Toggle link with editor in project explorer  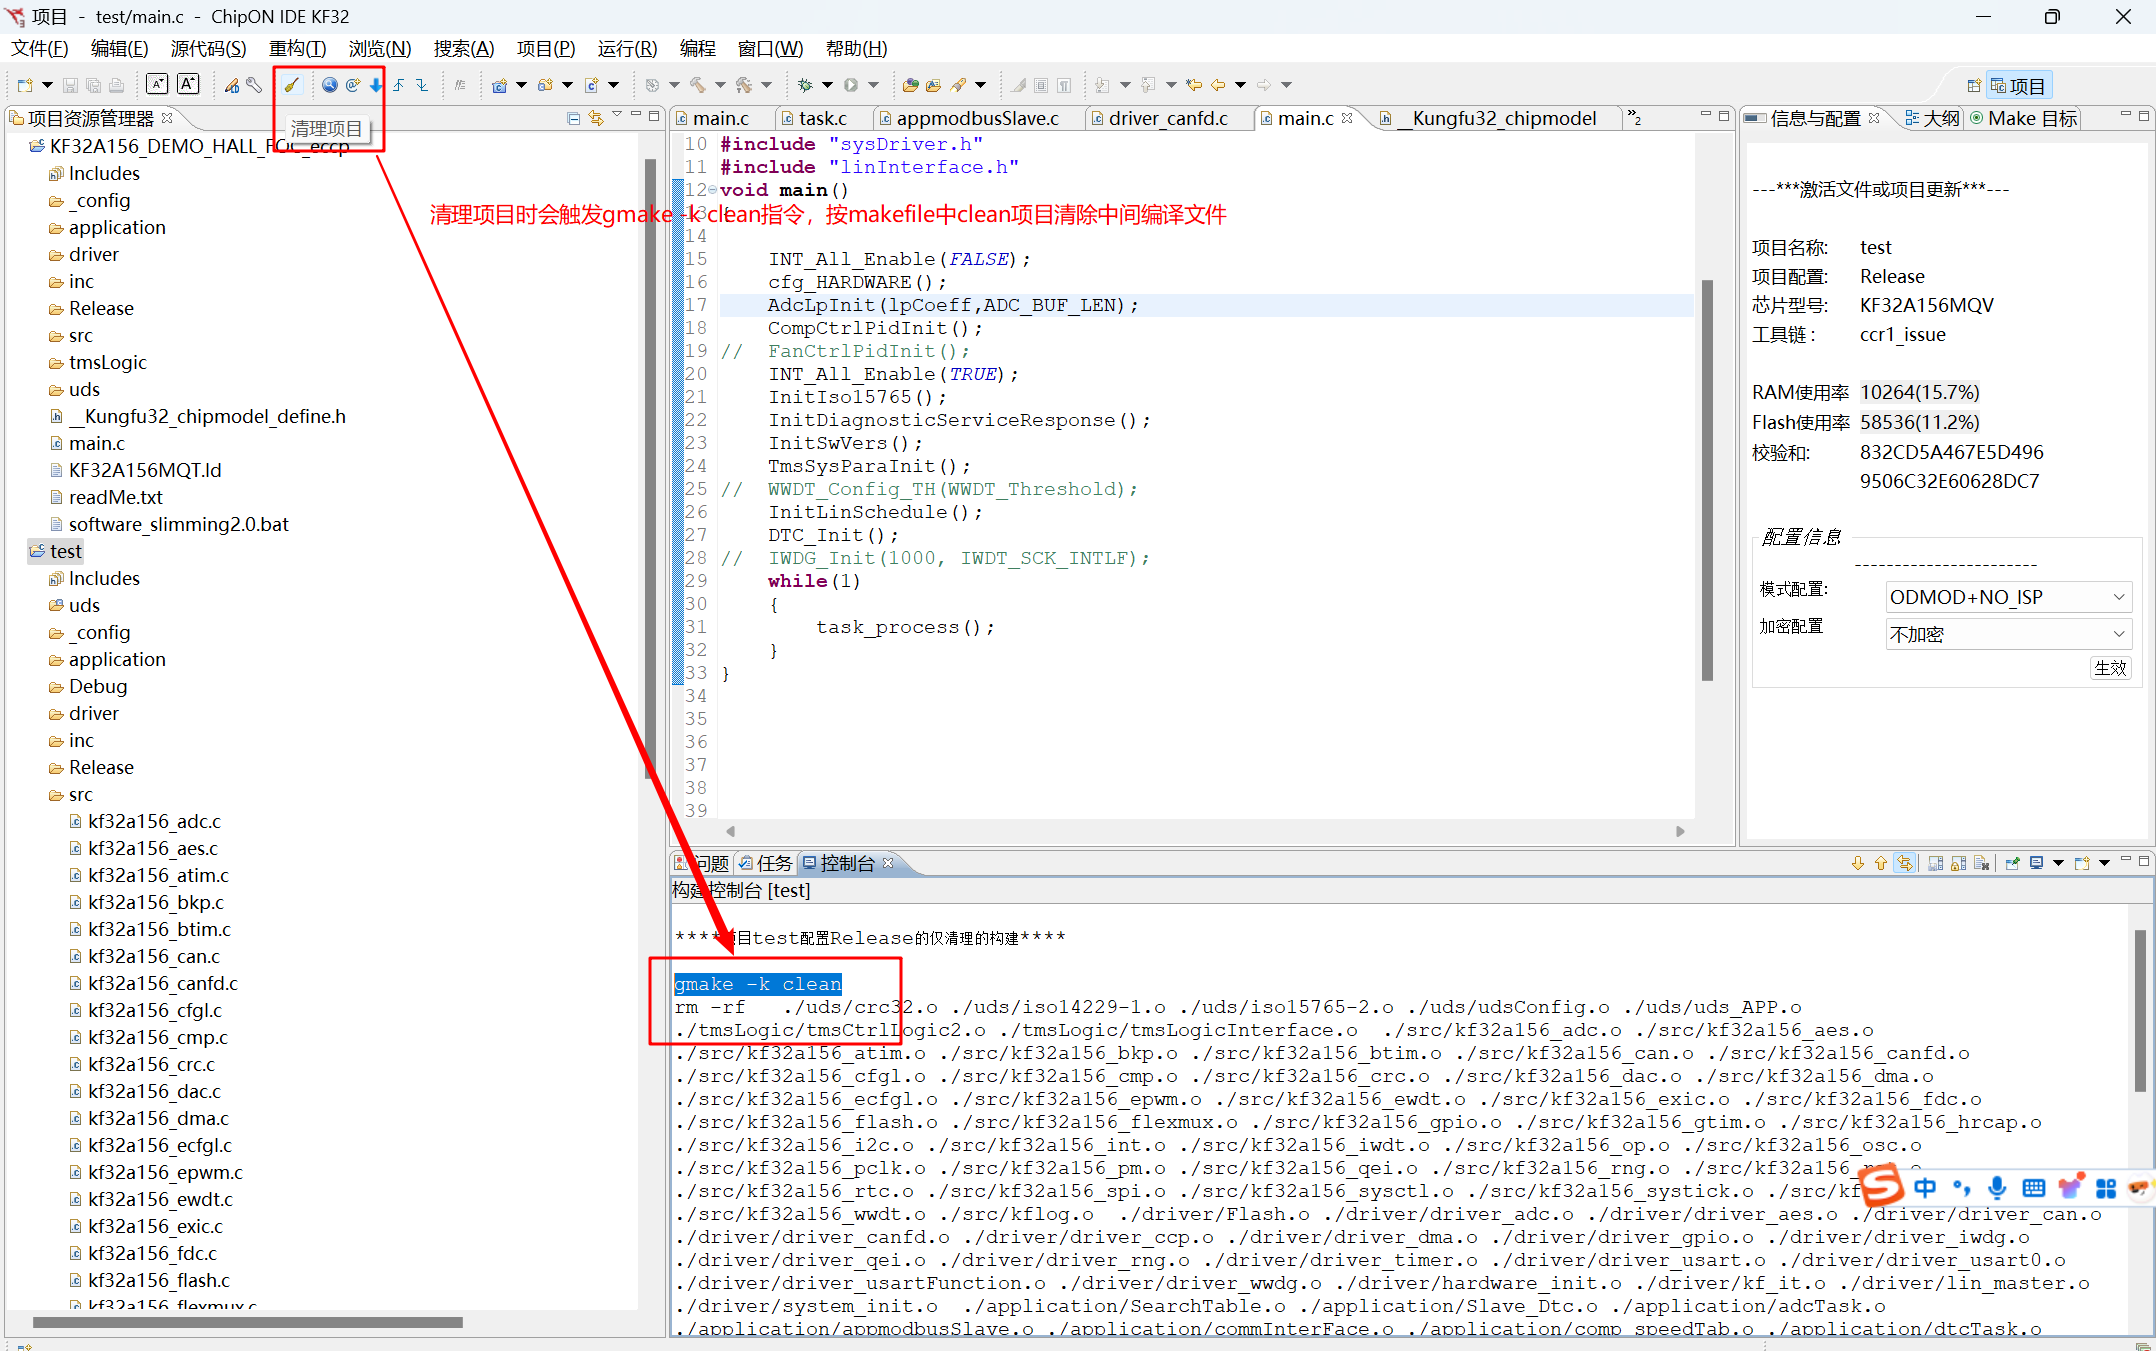tap(595, 118)
